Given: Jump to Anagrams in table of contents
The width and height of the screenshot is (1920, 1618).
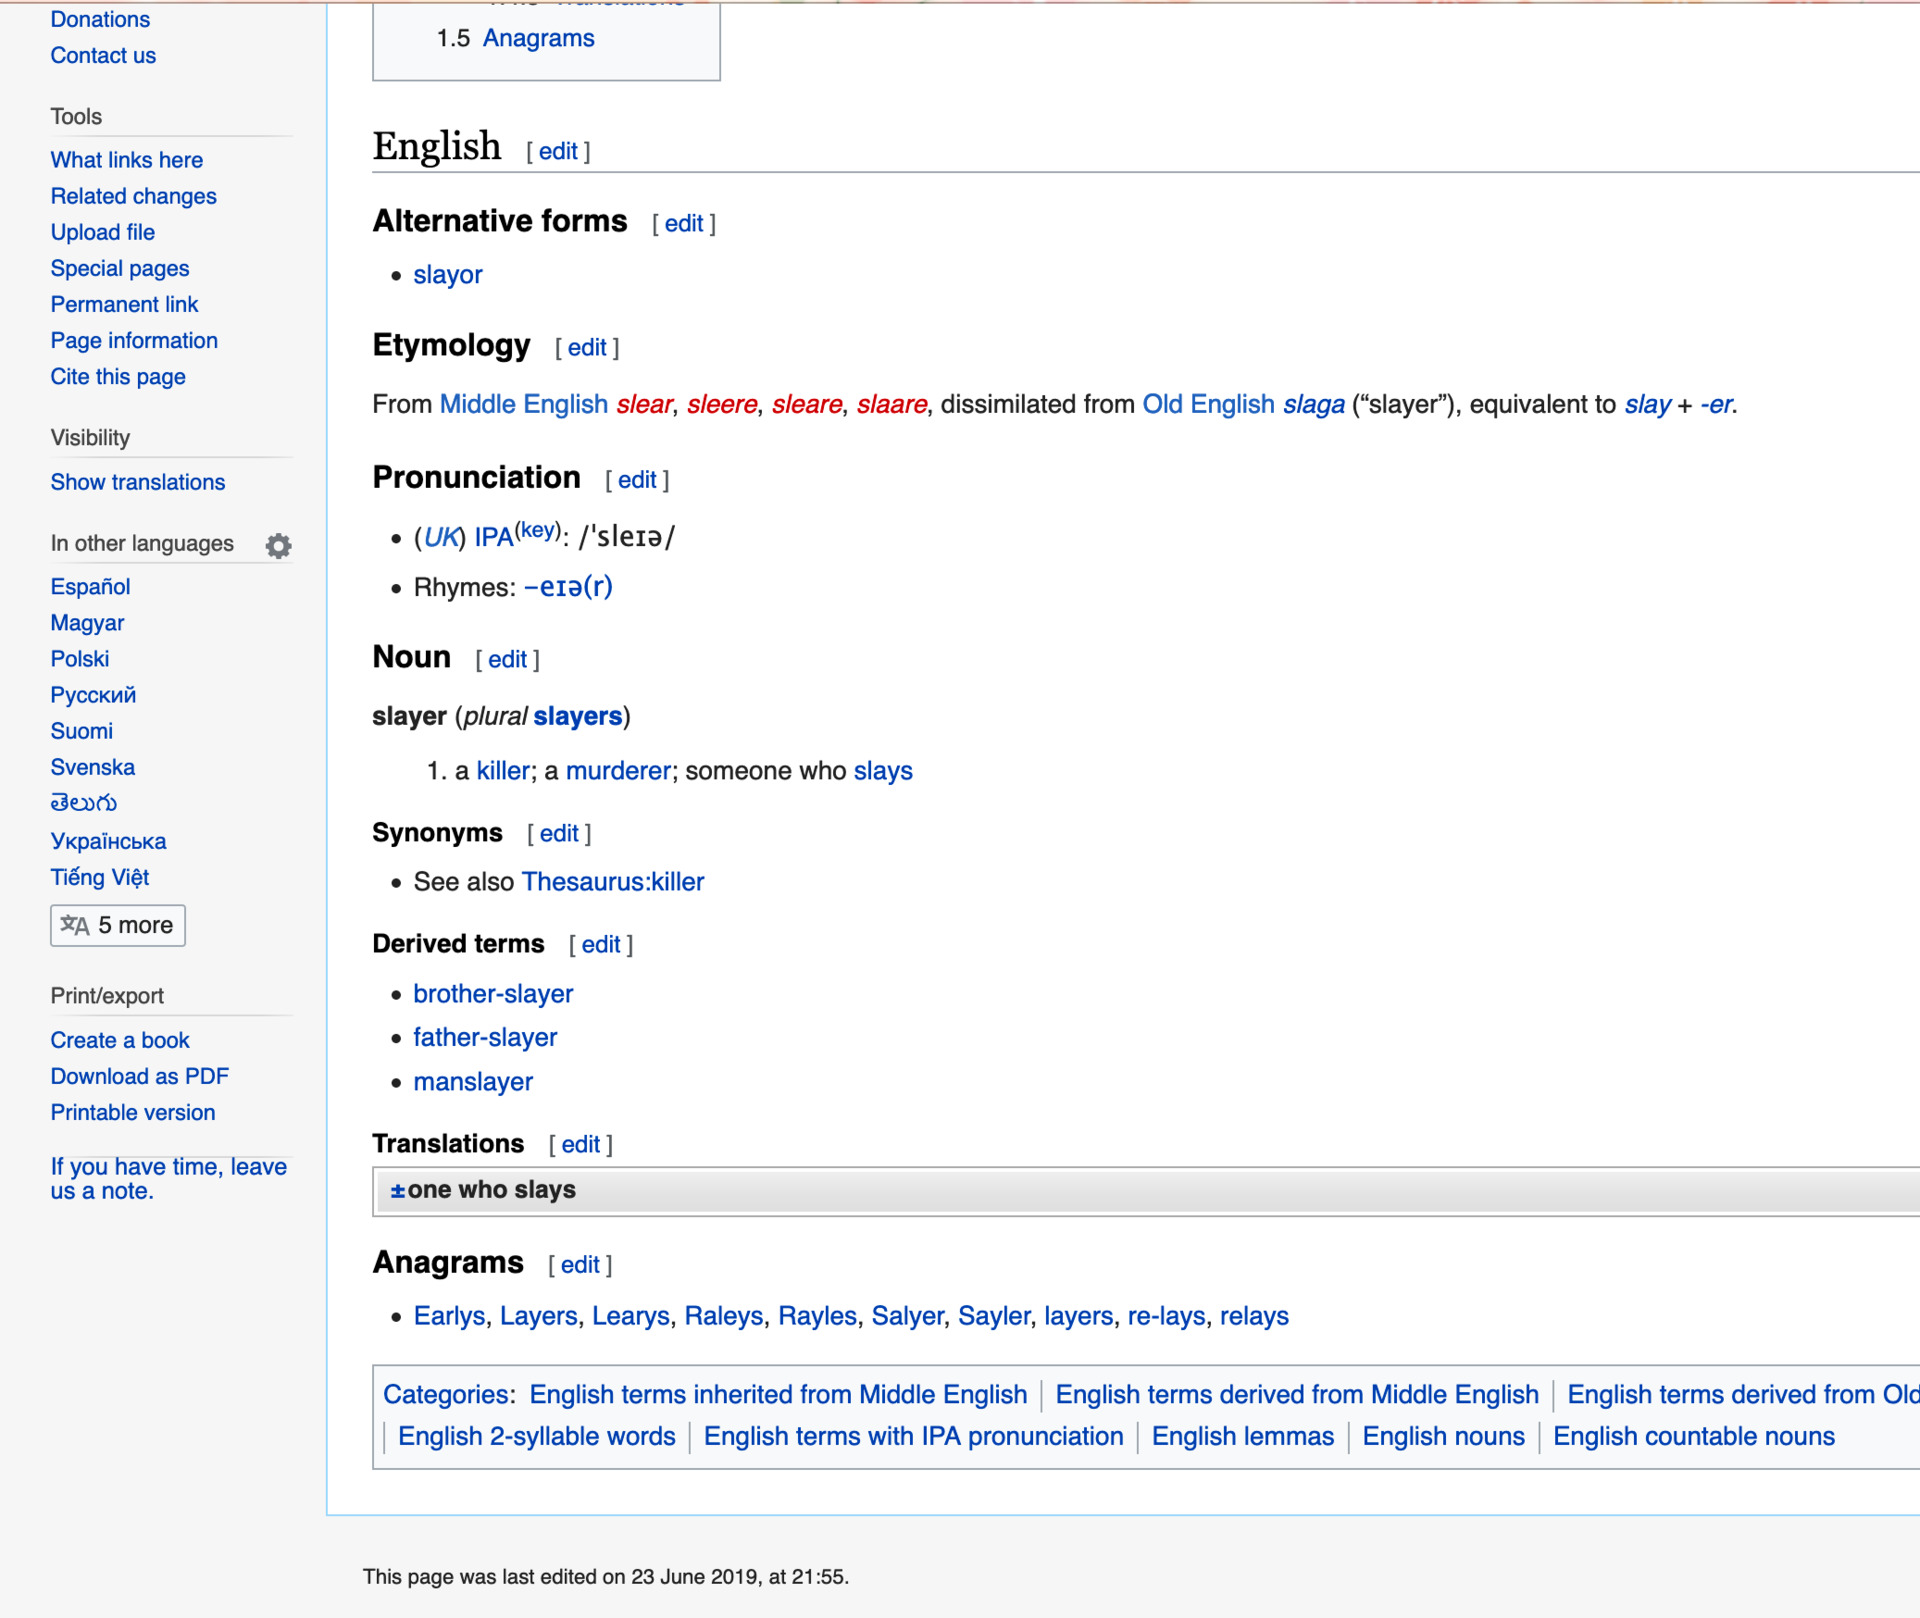Looking at the screenshot, I should pos(538,38).
